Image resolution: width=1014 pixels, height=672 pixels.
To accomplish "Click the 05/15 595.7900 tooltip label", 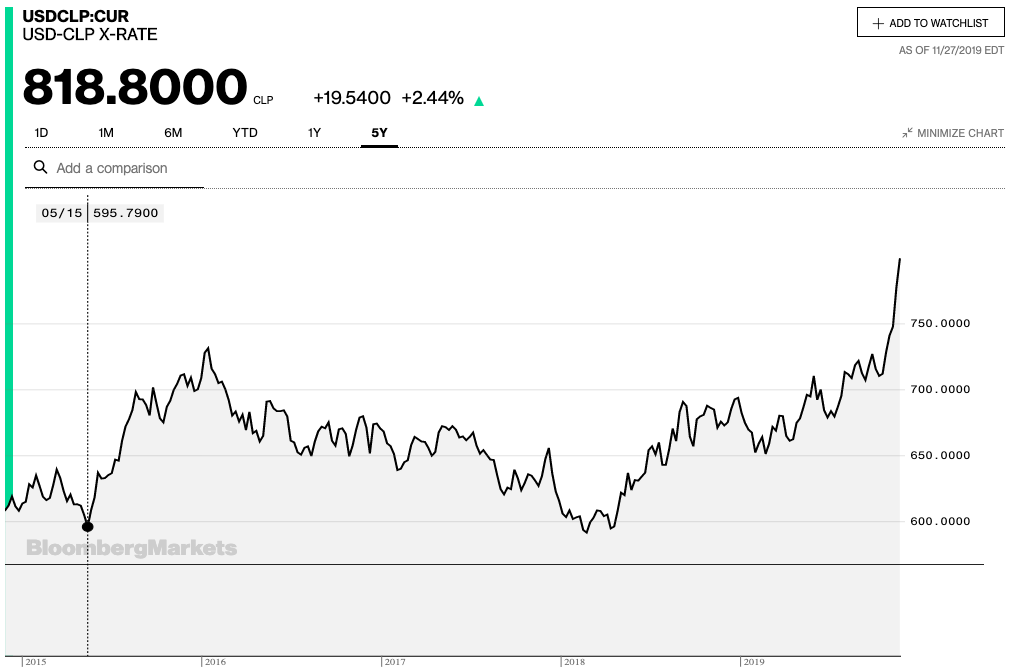I will 100,213.
